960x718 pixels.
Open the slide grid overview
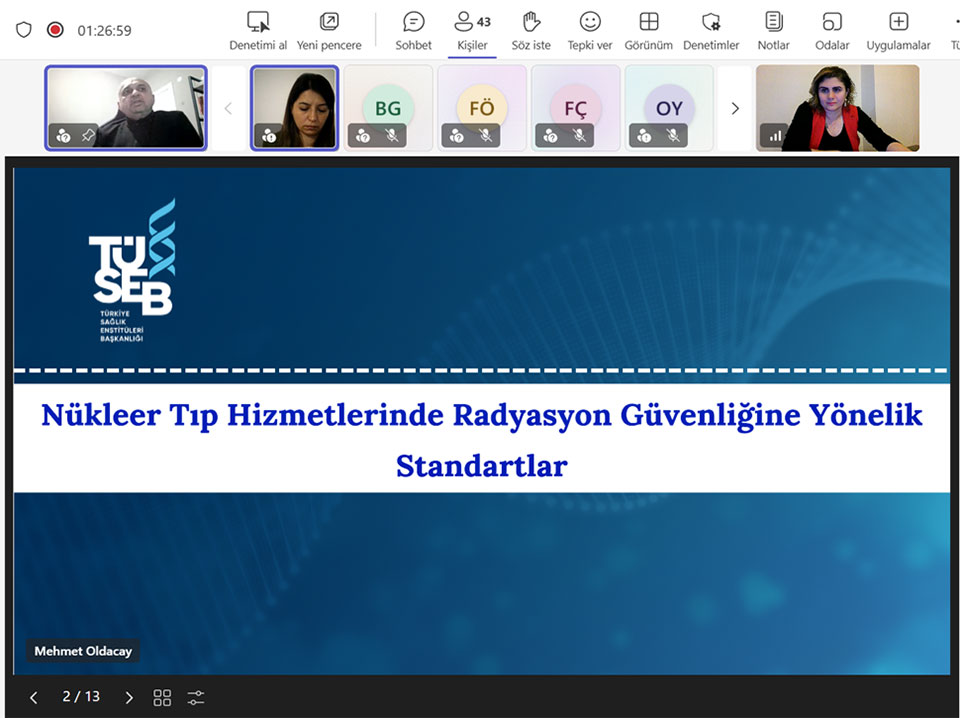[x=162, y=697]
